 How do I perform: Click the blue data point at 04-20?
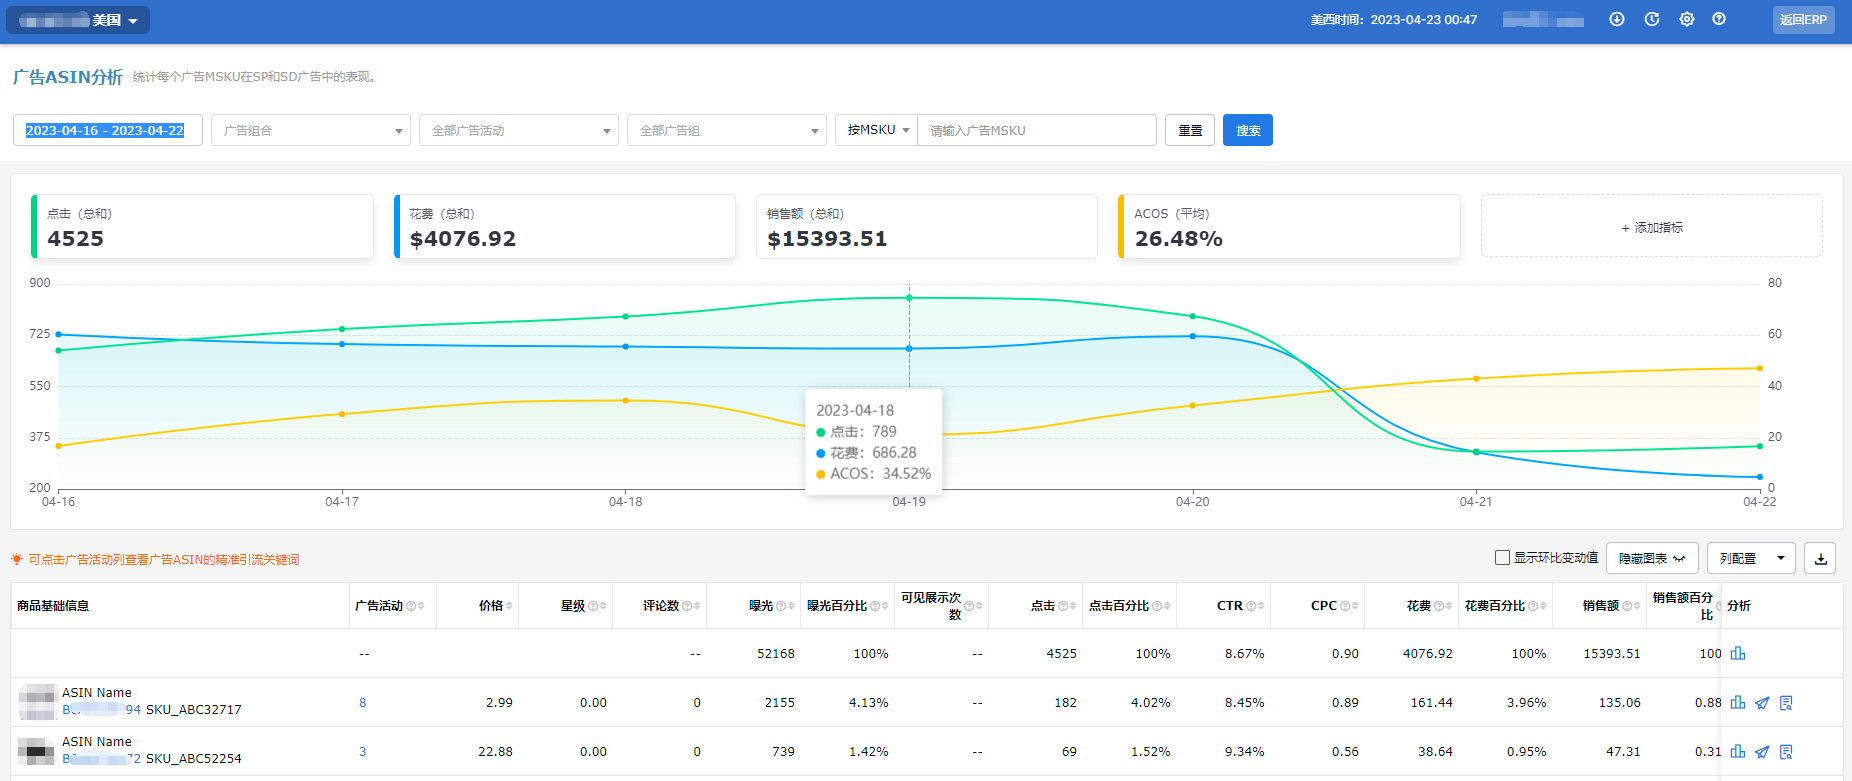(x=1193, y=336)
